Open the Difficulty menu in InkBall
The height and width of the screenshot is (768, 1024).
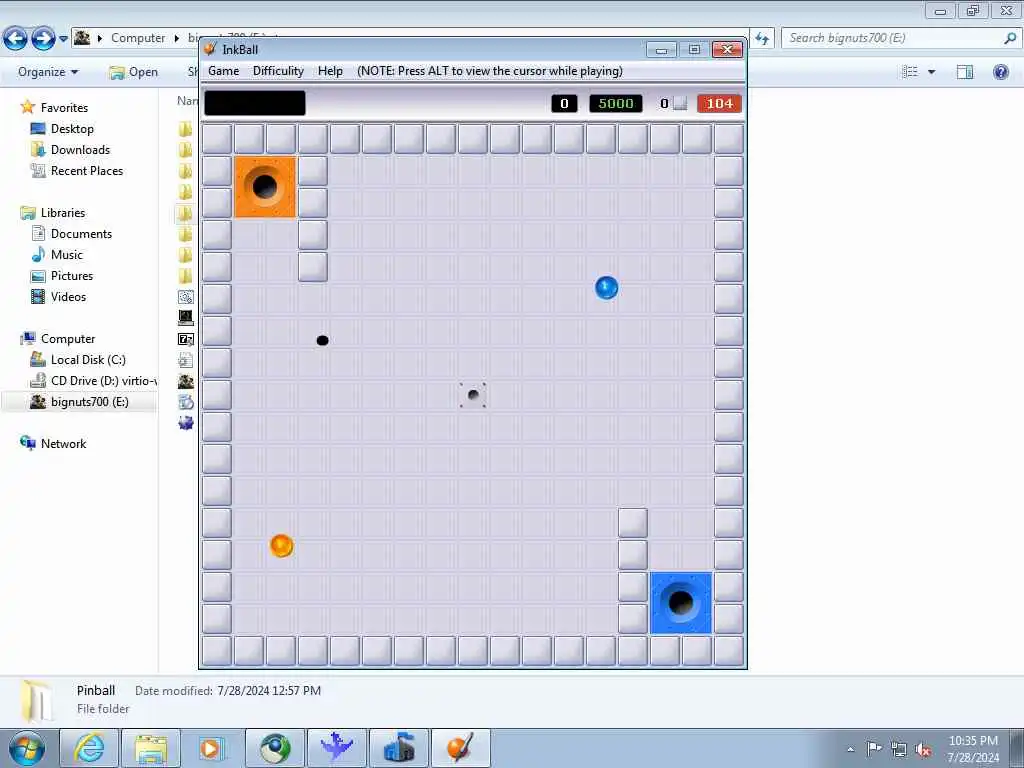click(278, 71)
